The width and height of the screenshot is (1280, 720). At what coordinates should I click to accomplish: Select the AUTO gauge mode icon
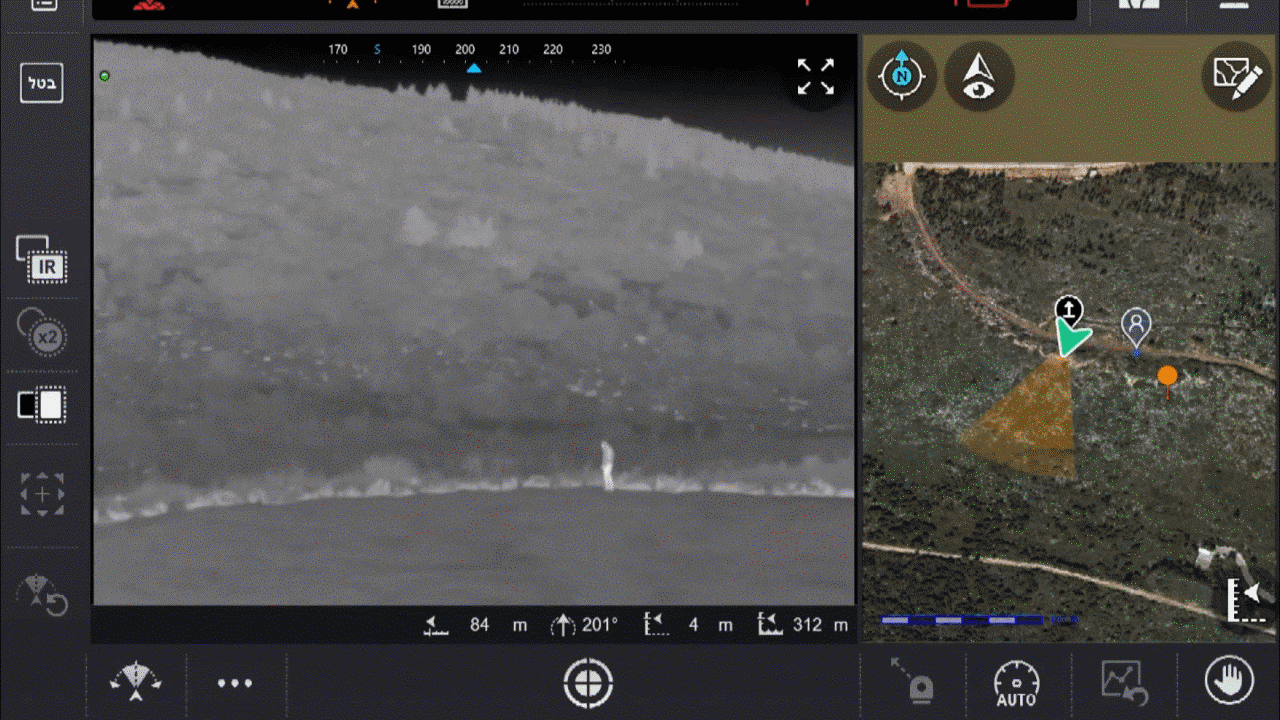[x=1016, y=684]
